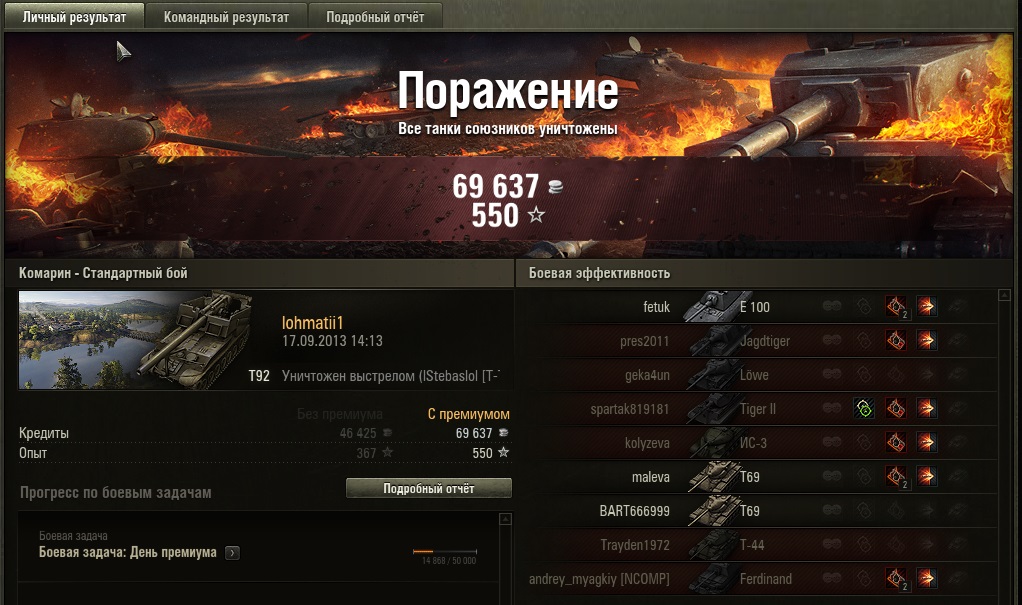
Task: Click the День премиума task progress bar
Action: click(x=445, y=552)
